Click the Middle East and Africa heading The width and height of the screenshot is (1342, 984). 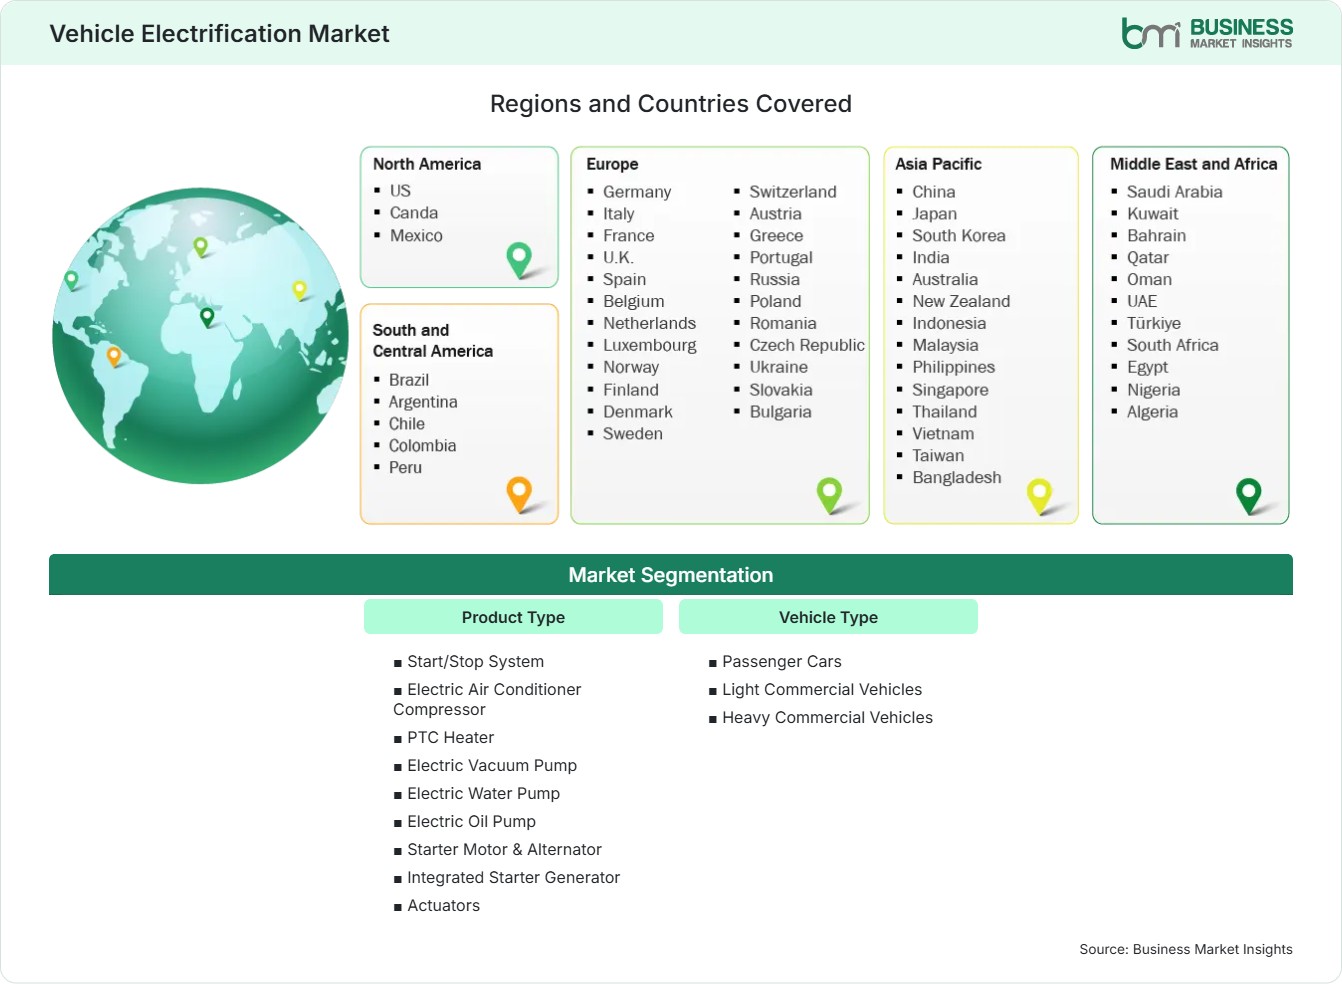tap(1193, 164)
